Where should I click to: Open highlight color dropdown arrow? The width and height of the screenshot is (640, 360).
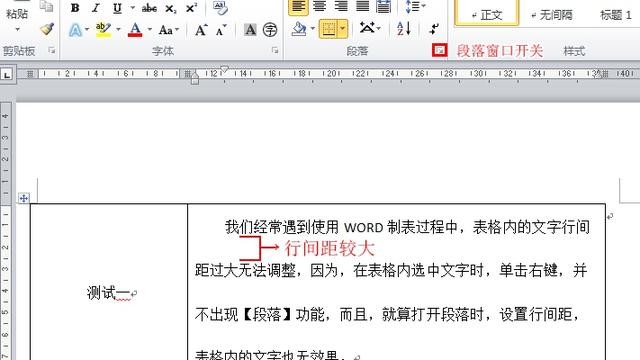pyautogui.click(x=118, y=30)
